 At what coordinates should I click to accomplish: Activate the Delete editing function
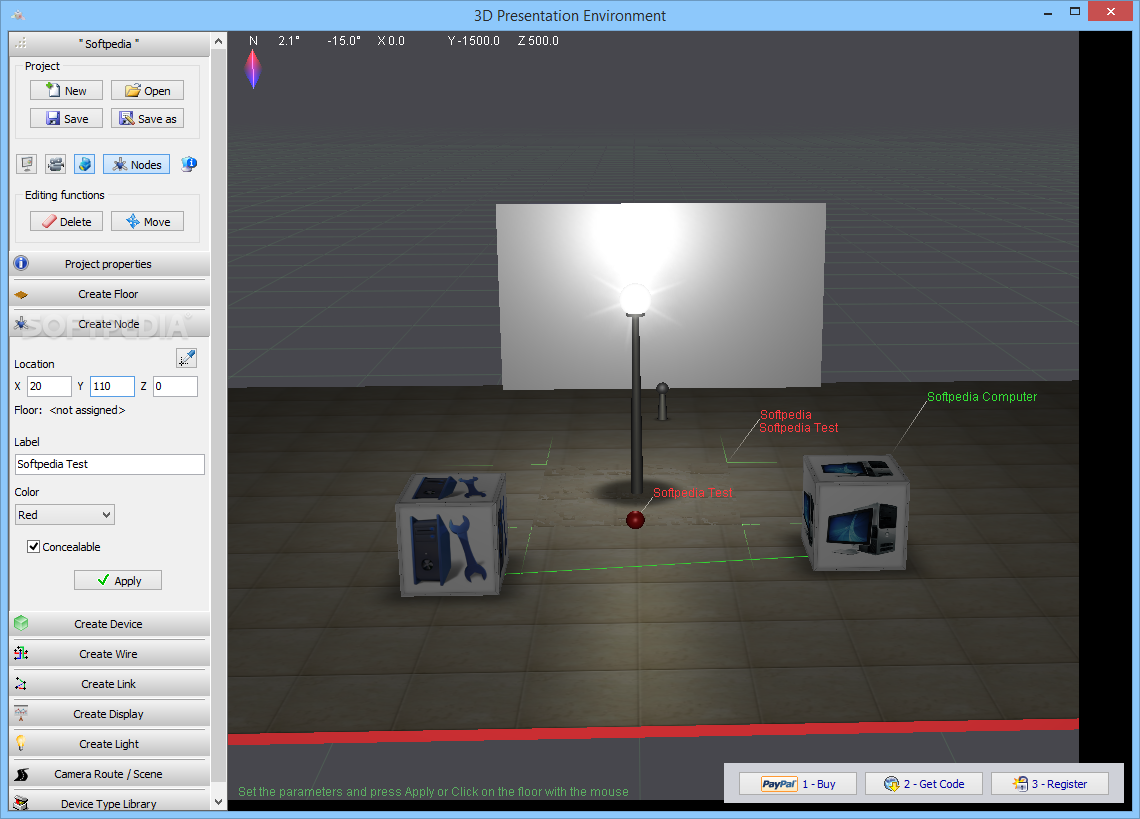coord(66,221)
